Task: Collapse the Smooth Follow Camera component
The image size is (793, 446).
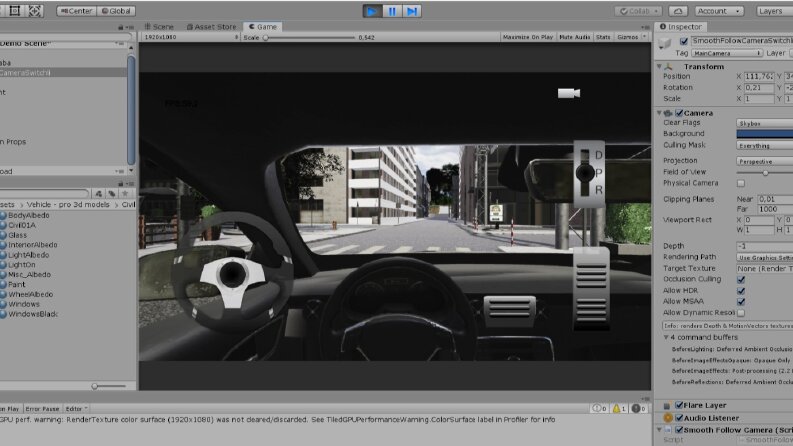Action: tap(659, 430)
